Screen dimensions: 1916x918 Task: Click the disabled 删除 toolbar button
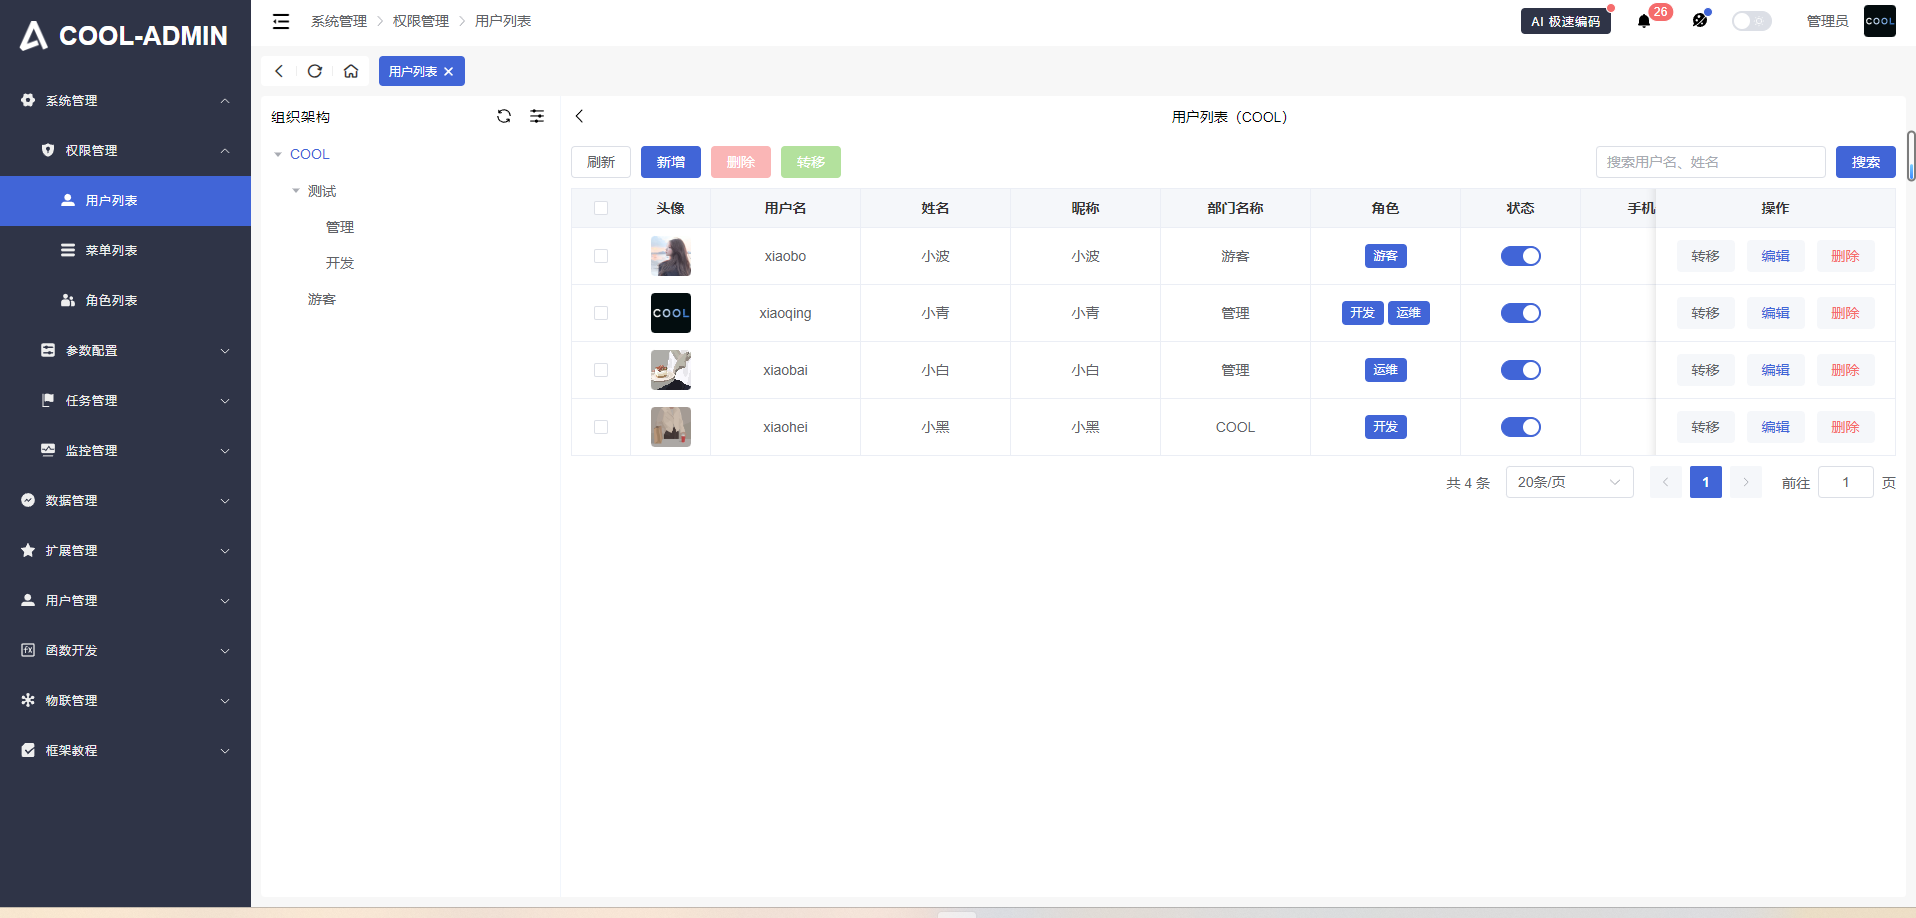[741, 162]
